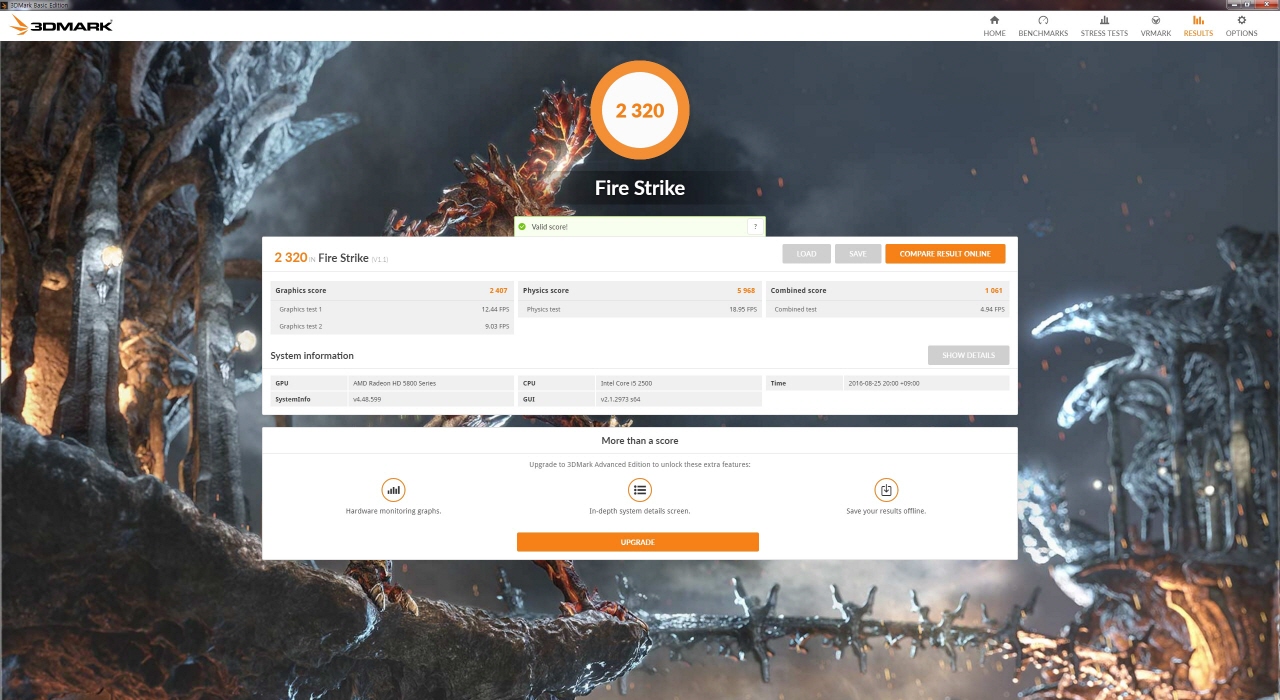
Task: Click the In-depth system details screen caption
Action: (x=640, y=511)
